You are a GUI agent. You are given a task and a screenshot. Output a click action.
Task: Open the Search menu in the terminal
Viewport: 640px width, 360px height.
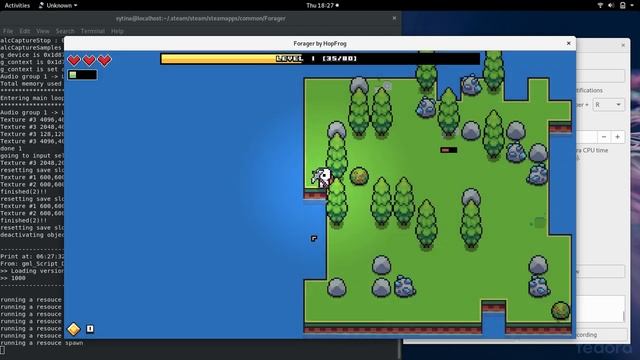click(65, 31)
